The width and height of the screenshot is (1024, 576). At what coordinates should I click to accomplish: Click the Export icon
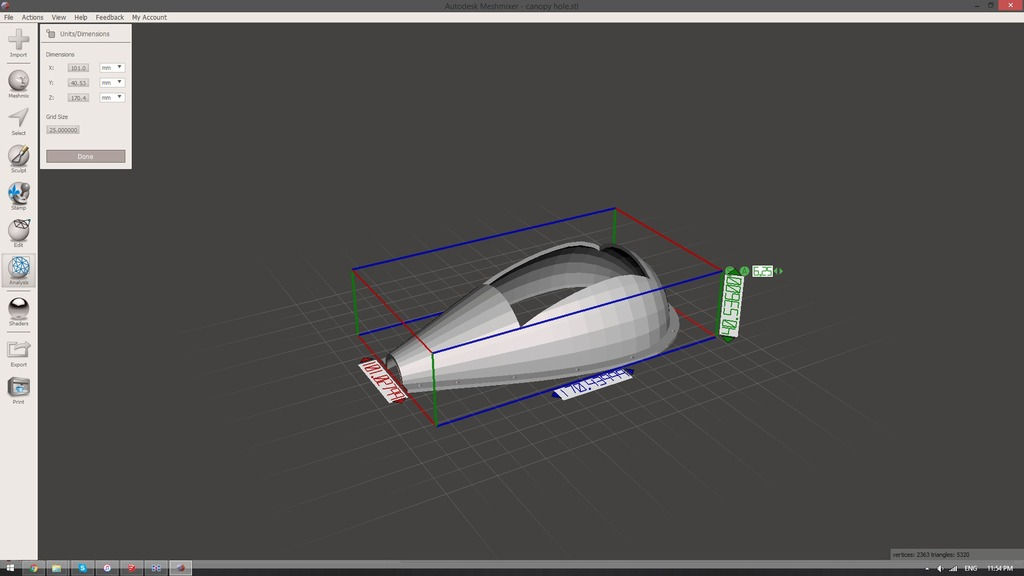18,349
